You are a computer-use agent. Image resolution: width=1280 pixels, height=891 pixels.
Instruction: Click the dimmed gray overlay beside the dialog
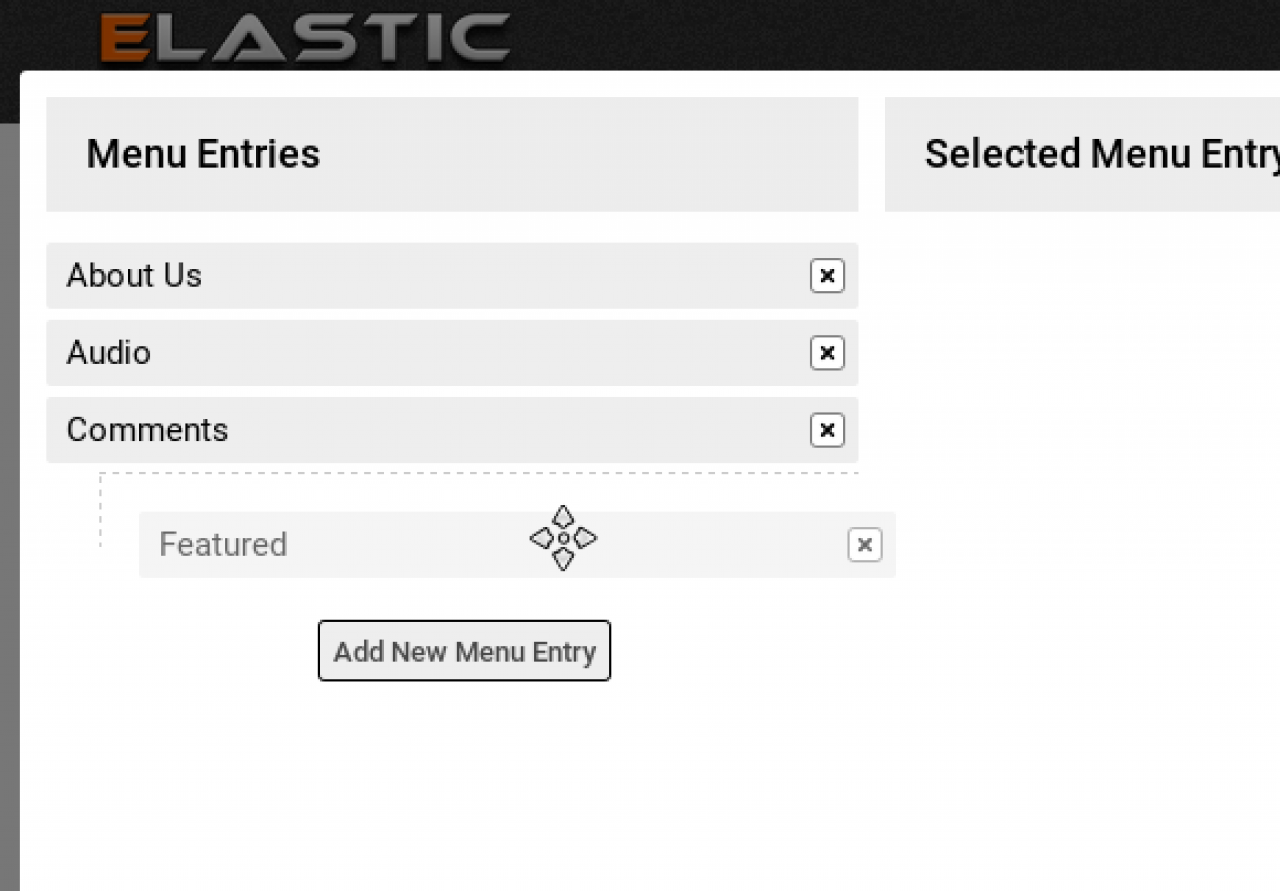[9, 500]
